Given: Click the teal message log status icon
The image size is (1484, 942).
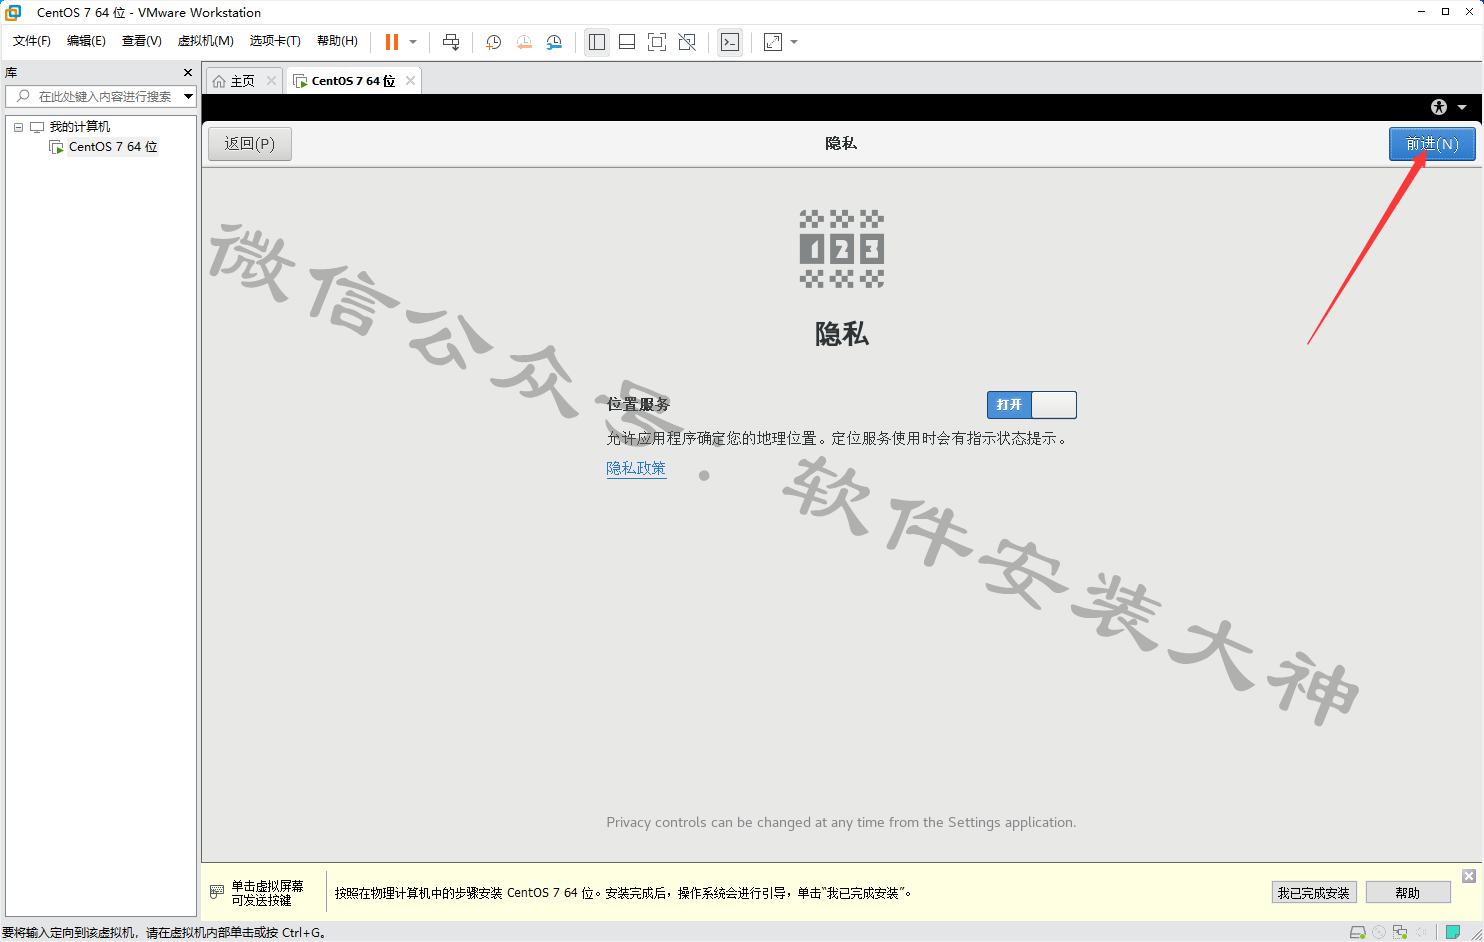Looking at the screenshot, I should pos(1453,932).
